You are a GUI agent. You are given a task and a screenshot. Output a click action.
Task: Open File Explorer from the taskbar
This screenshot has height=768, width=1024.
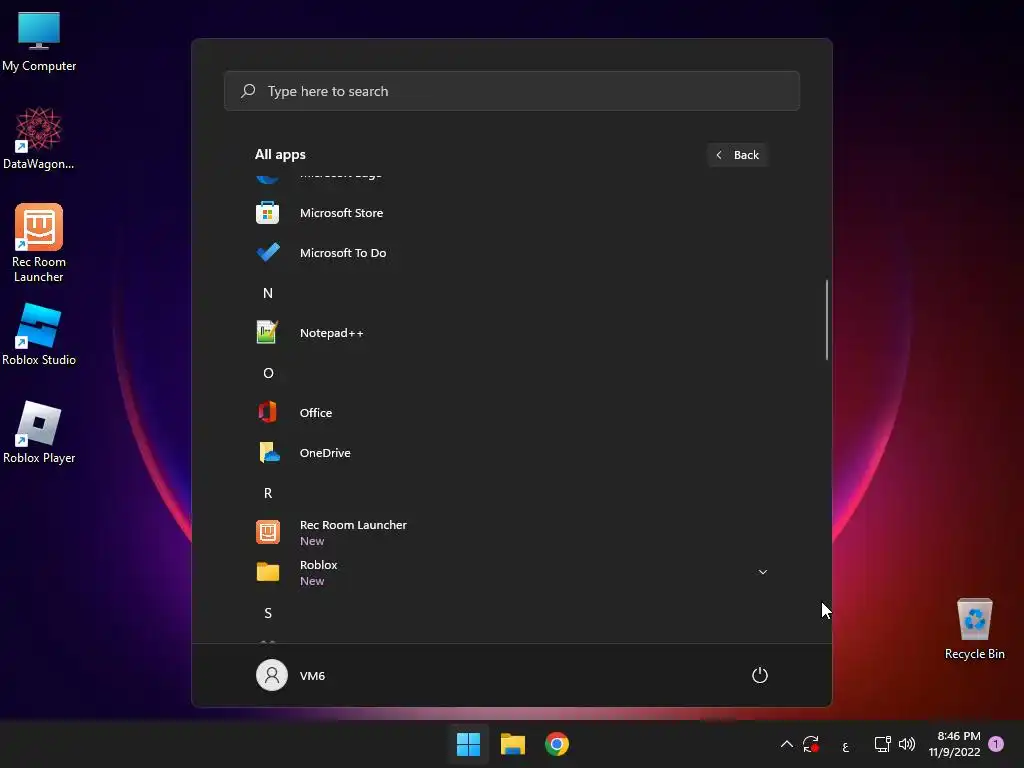513,744
